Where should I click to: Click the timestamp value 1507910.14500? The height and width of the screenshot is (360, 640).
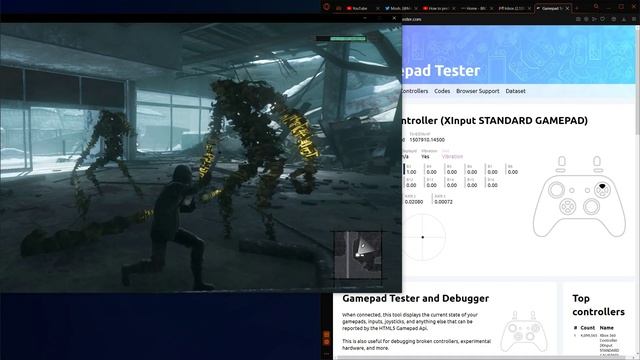tap(427, 140)
